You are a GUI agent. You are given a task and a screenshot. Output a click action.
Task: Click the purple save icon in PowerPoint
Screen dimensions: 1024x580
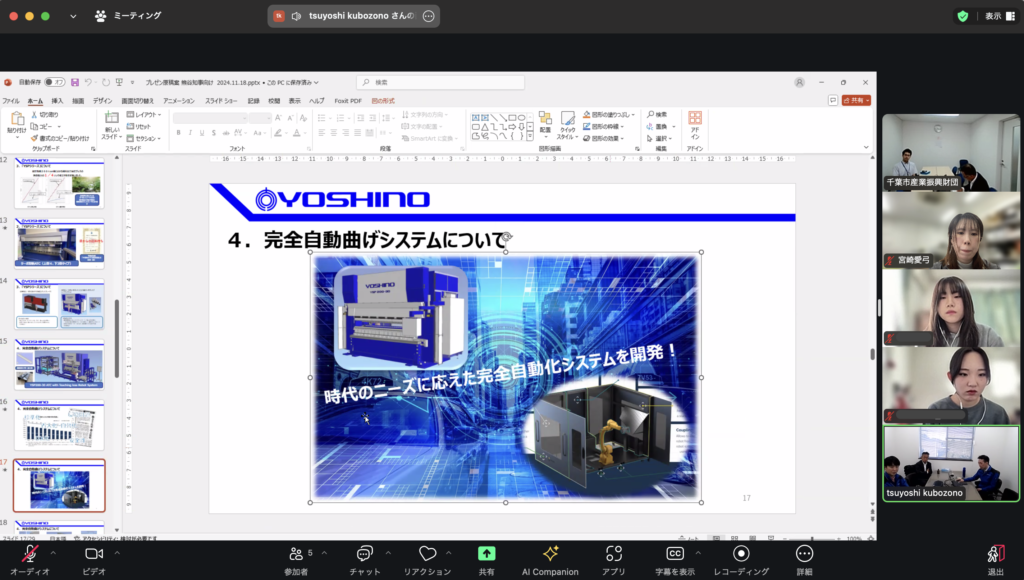pos(75,82)
